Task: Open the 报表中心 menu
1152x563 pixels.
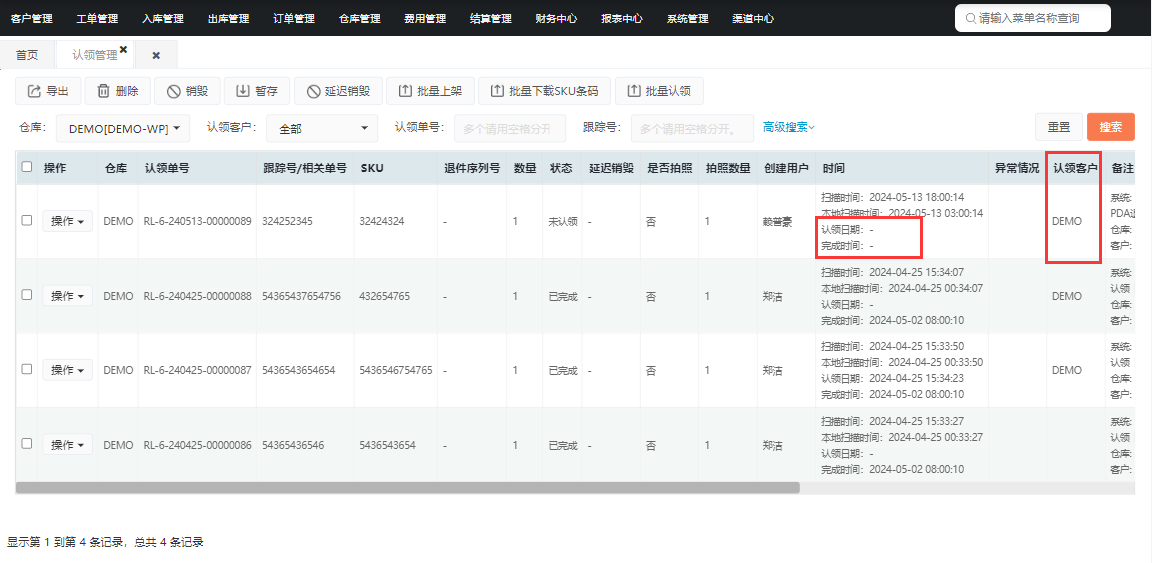Action: [622, 18]
